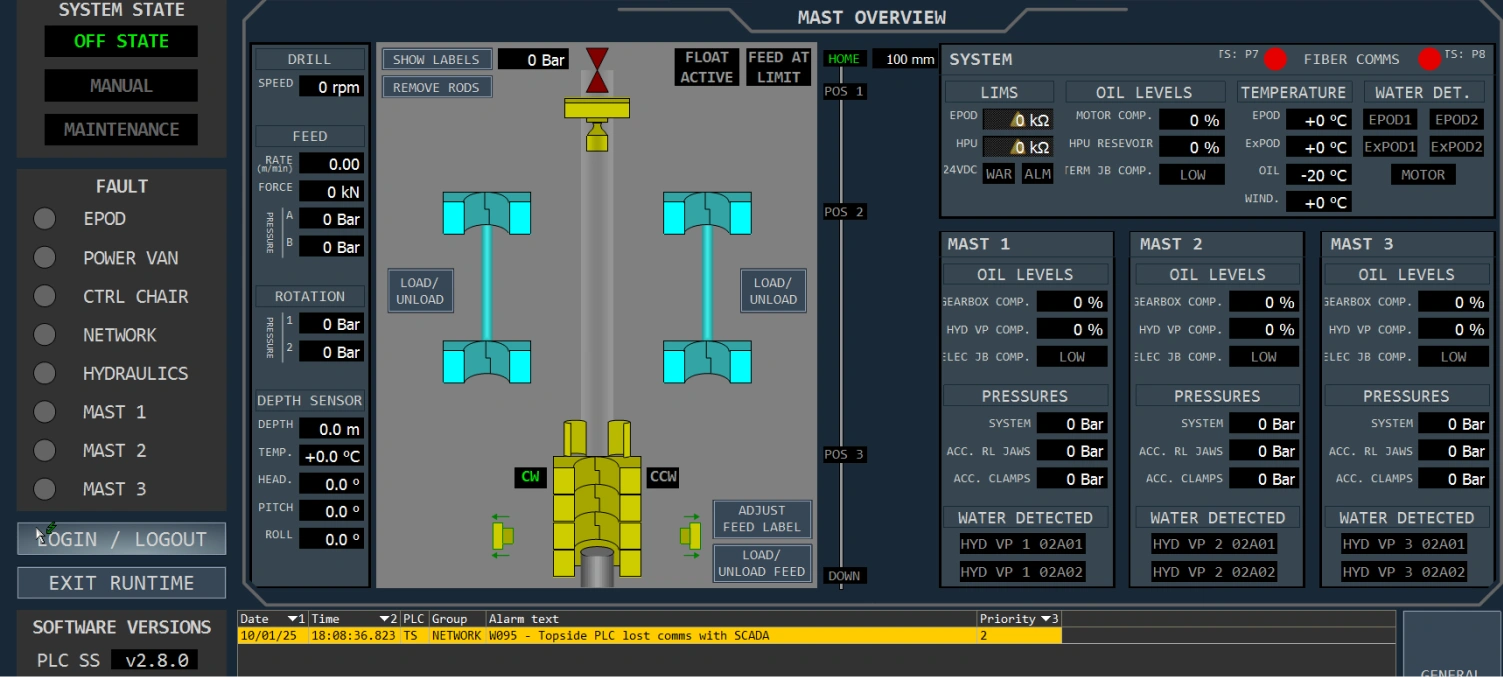The height and width of the screenshot is (677, 1503).
Task: Click the EPOD fault indicator lamp
Action: pos(44,219)
